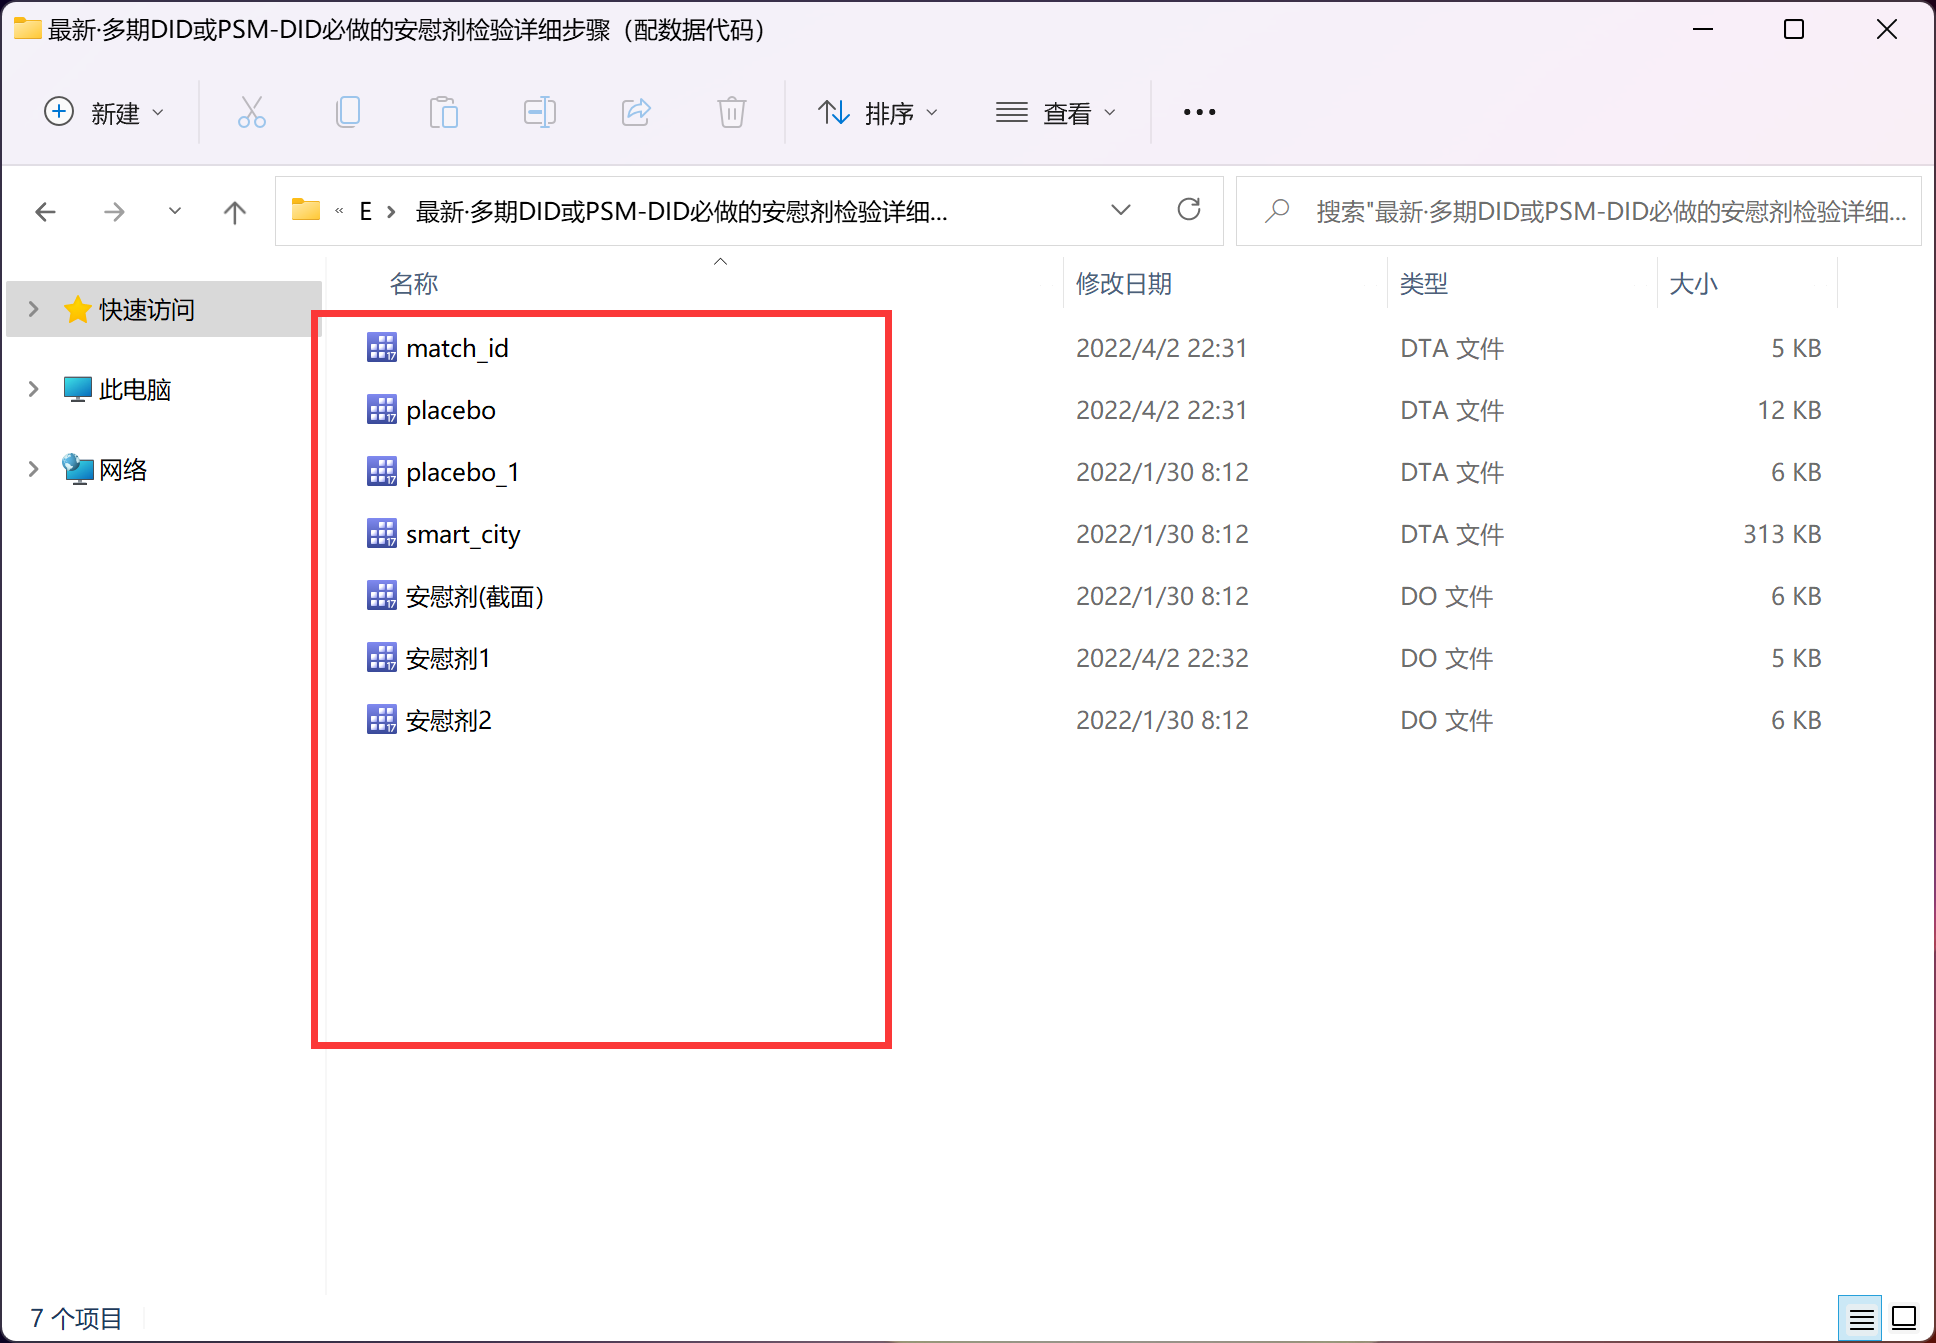The height and width of the screenshot is (1343, 1936).
Task: Select the smart_city DTA file
Action: coord(463,534)
